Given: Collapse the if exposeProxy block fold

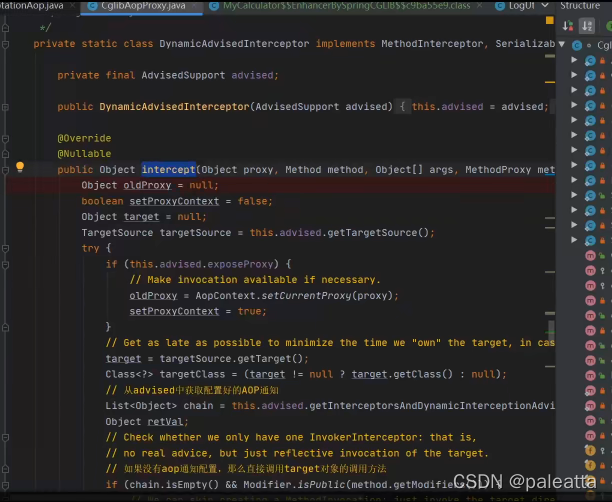Looking at the screenshot, I should point(5,265).
